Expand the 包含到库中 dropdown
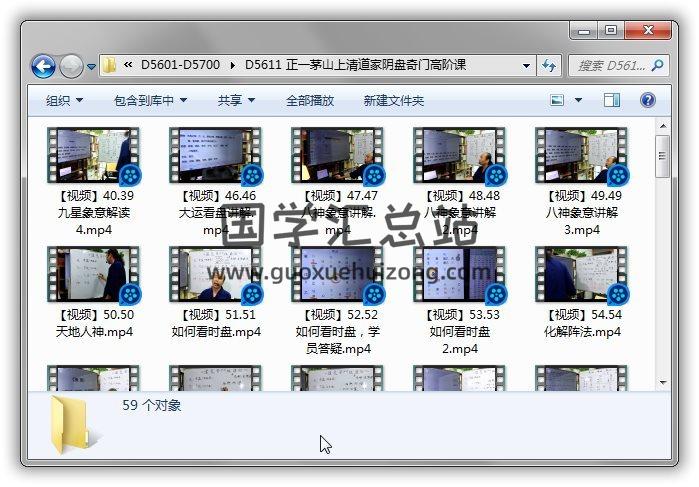Screen dimensions: 699x487 click(150, 101)
